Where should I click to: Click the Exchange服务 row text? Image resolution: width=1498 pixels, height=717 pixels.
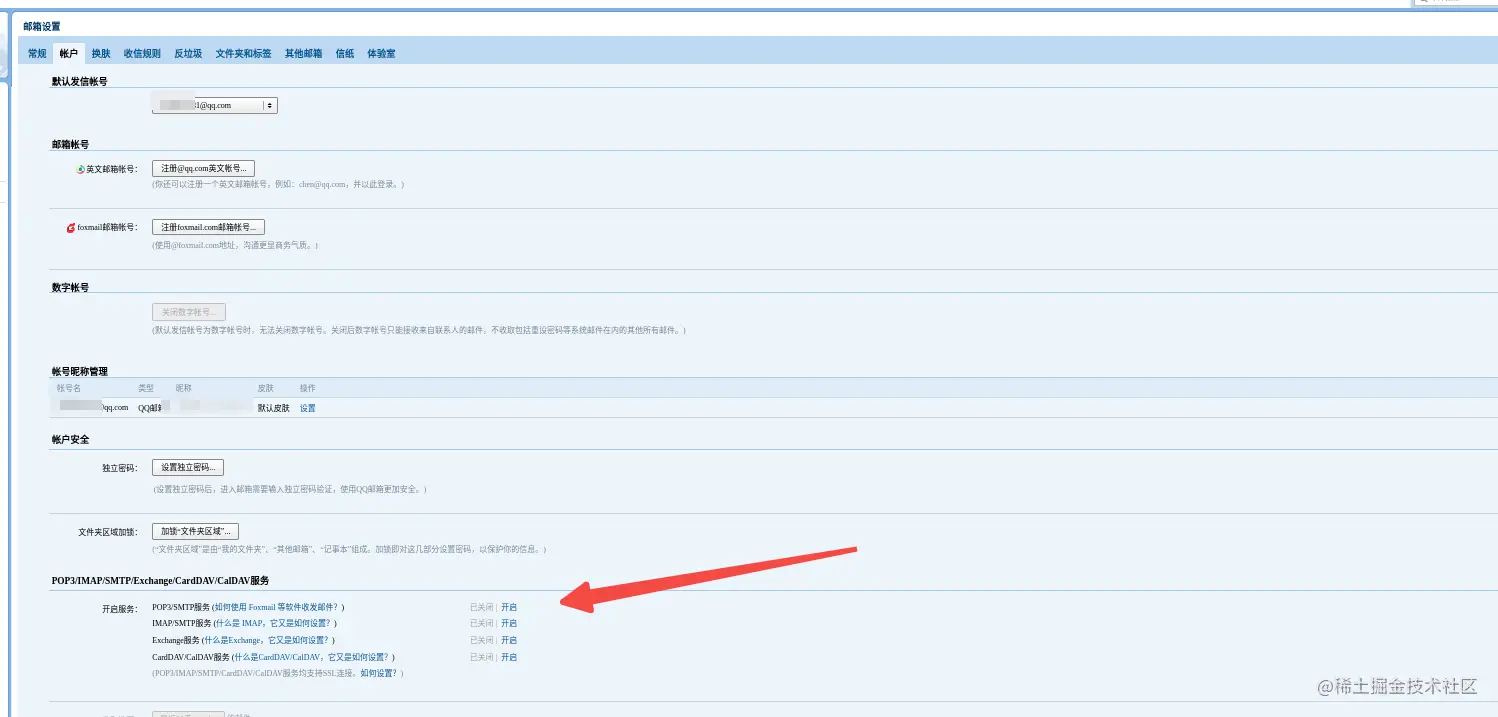coord(176,640)
